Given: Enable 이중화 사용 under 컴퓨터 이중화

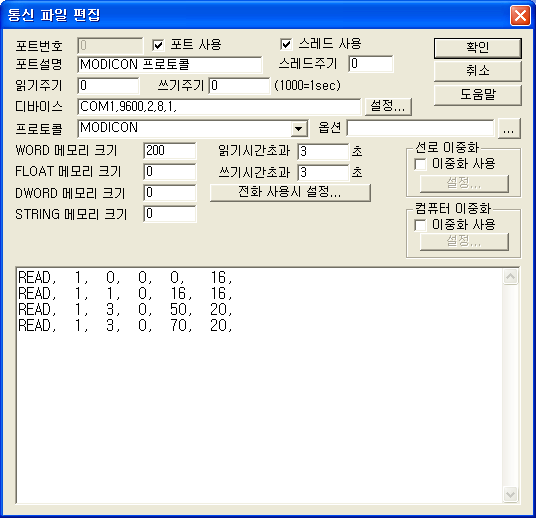Looking at the screenshot, I should tap(420, 225).
